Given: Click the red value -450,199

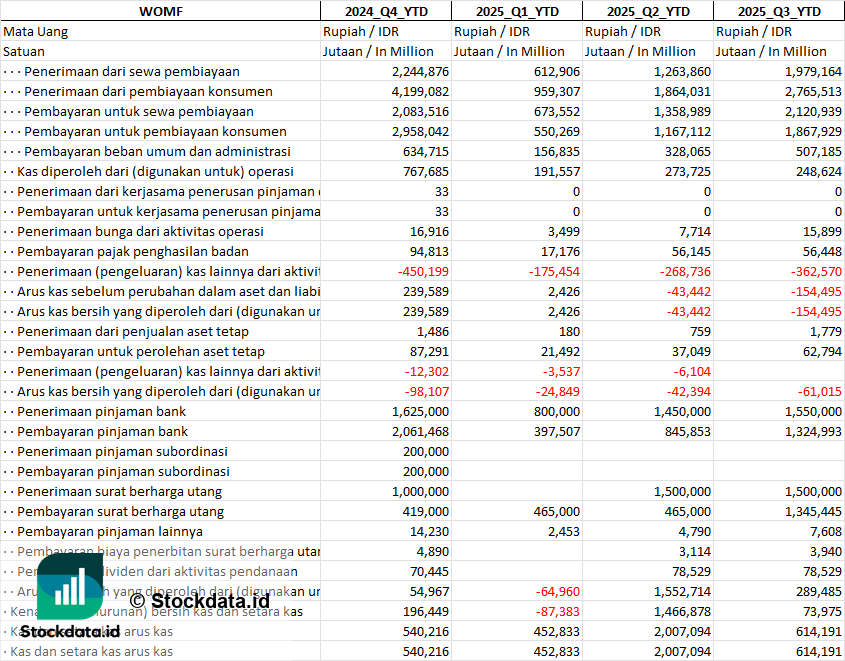Looking at the screenshot, I should coord(423,271).
